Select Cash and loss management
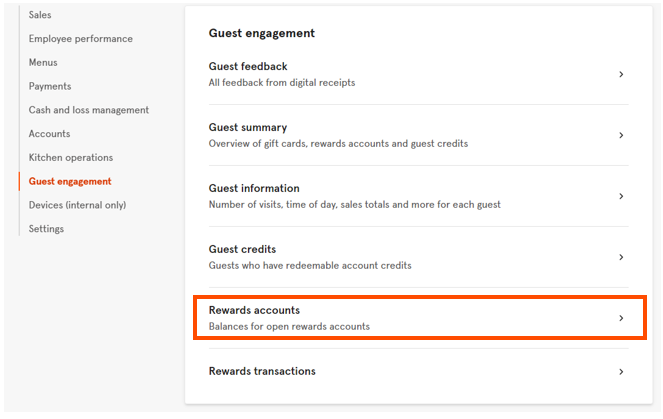The width and height of the screenshot is (663, 419). pyautogui.click(x=88, y=110)
